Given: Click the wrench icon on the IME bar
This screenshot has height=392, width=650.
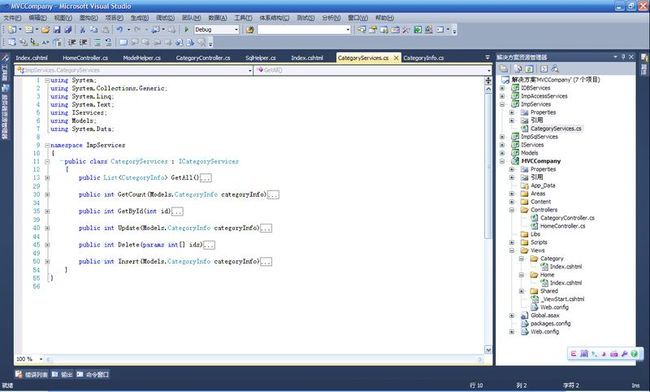Looking at the screenshot, I should tap(624, 353).
